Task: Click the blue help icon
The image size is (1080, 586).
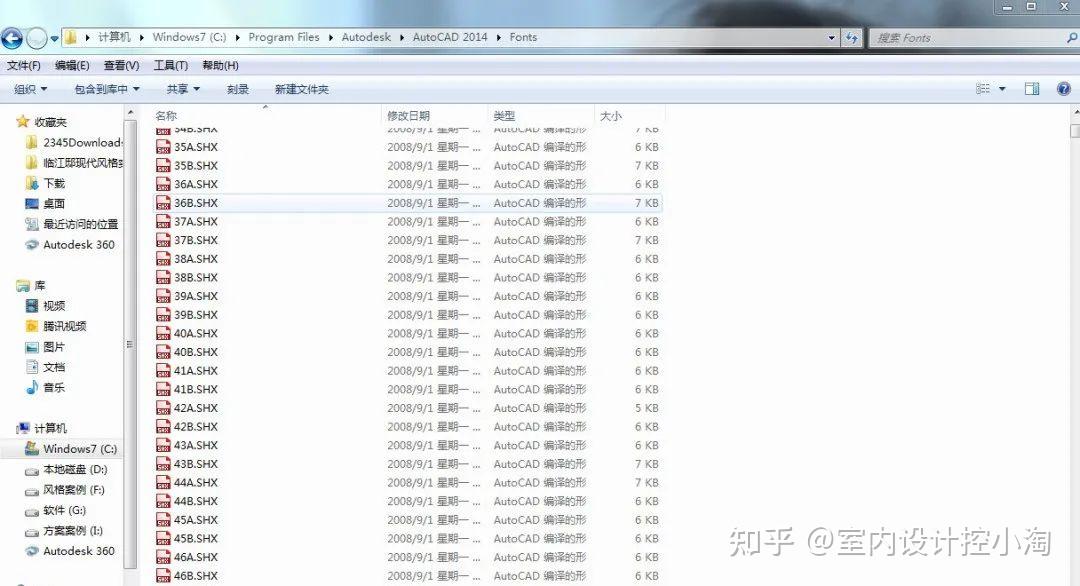Action: (1063, 89)
